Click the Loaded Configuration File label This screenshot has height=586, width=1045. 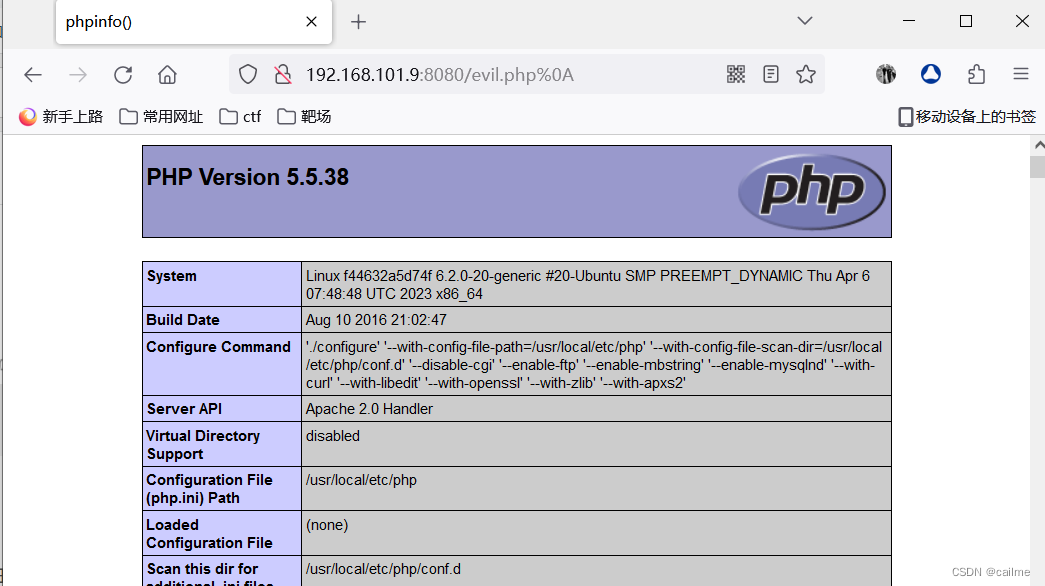[x=209, y=533]
